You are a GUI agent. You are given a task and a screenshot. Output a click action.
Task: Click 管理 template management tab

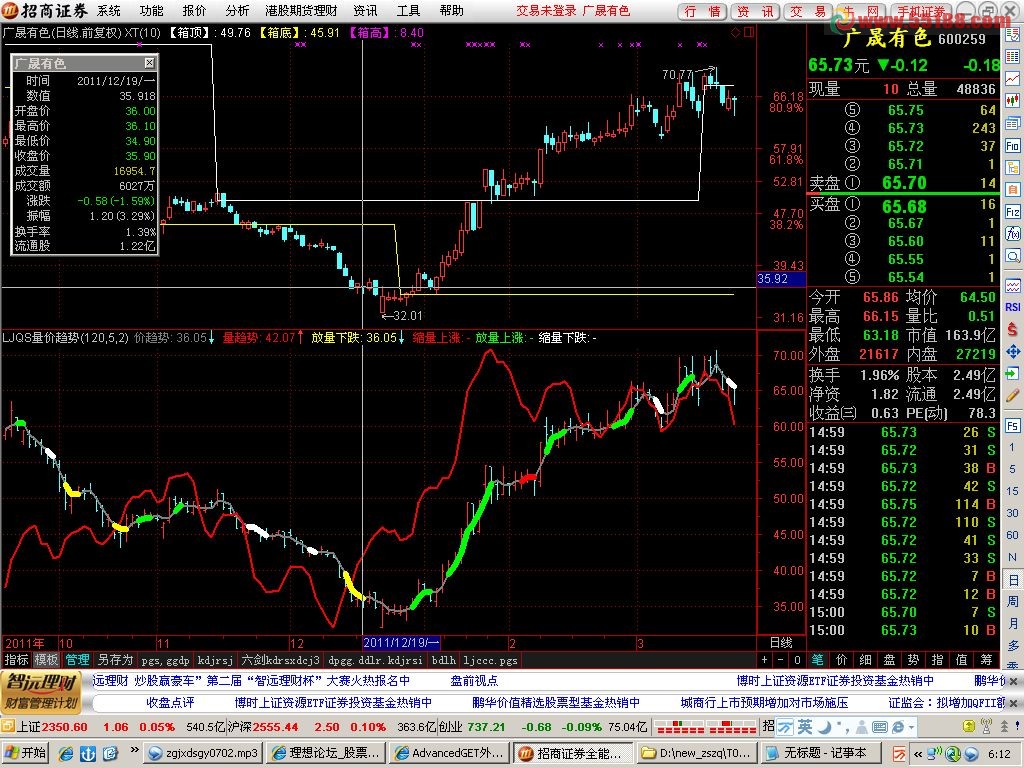(77, 660)
